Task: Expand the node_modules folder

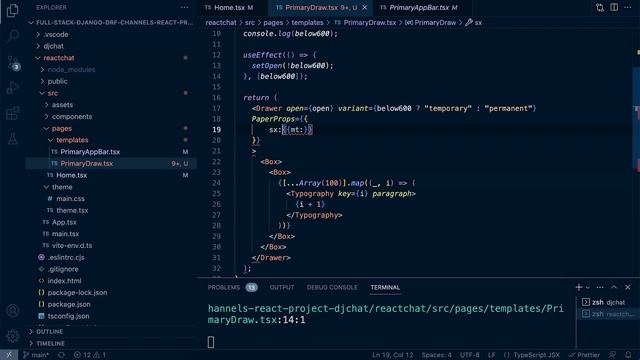Action: [x=71, y=69]
